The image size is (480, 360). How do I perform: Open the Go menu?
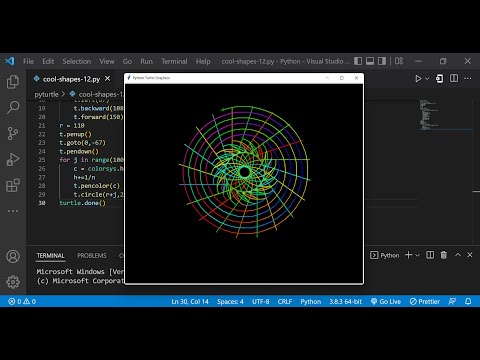[x=127, y=61]
